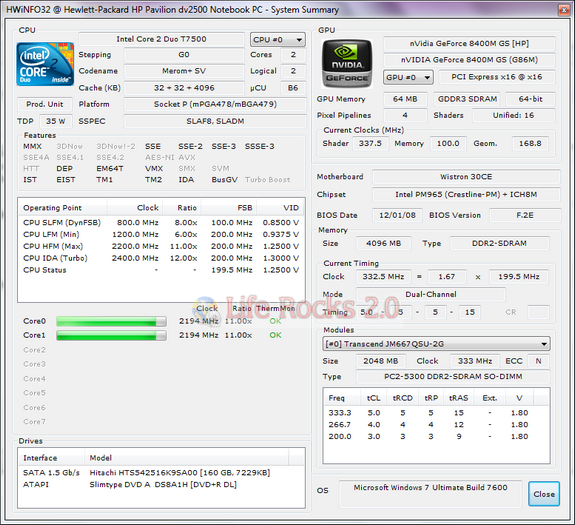Click the Intel Core 2 Duo logo
Viewport: 575px width, 525px height.
pos(45,64)
